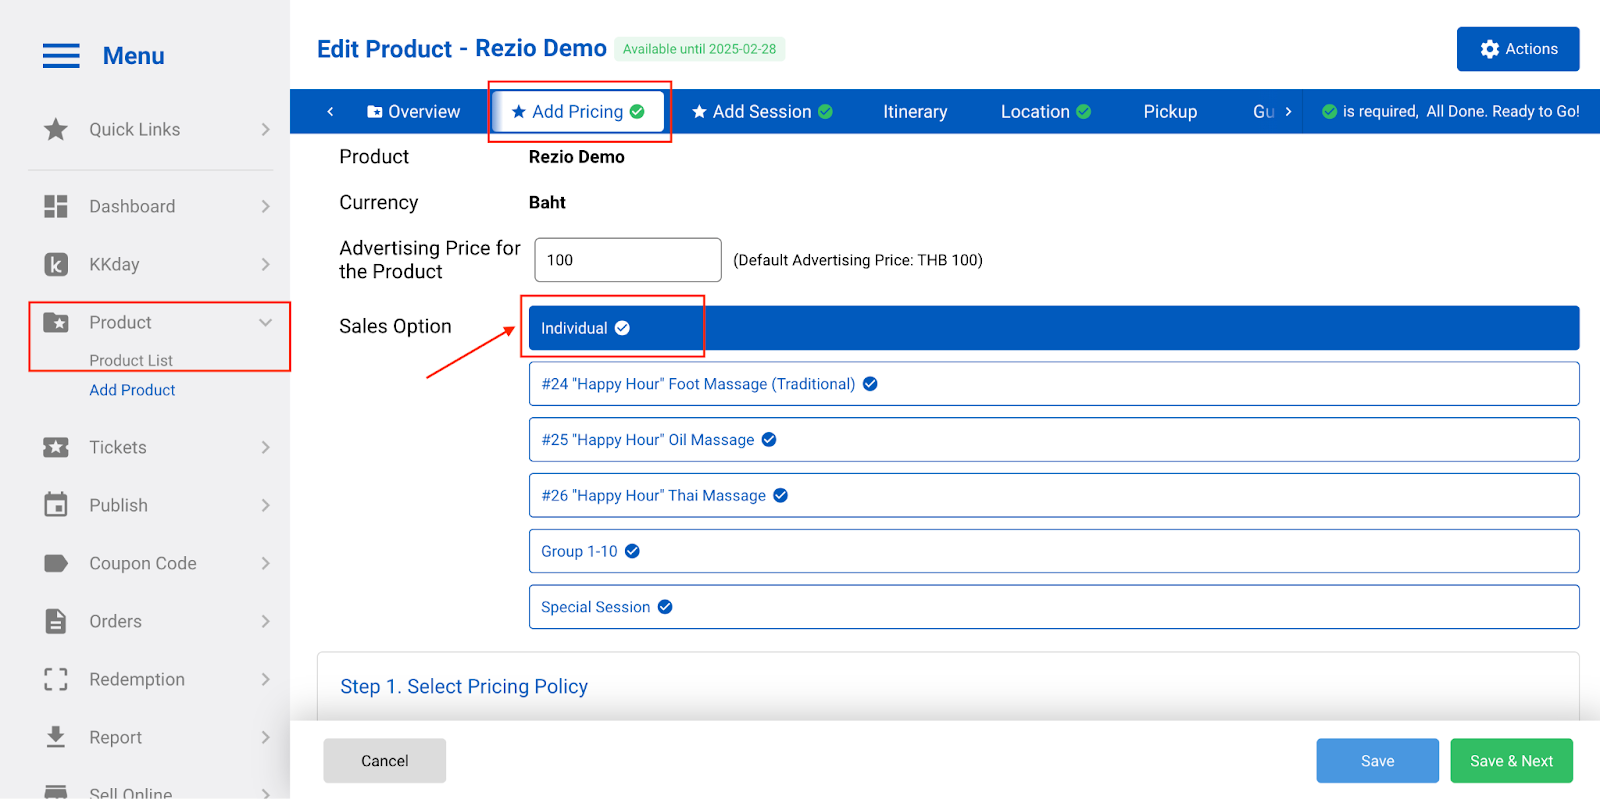Open the Actions button
The height and width of the screenshot is (799, 1600).
point(1518,49)
